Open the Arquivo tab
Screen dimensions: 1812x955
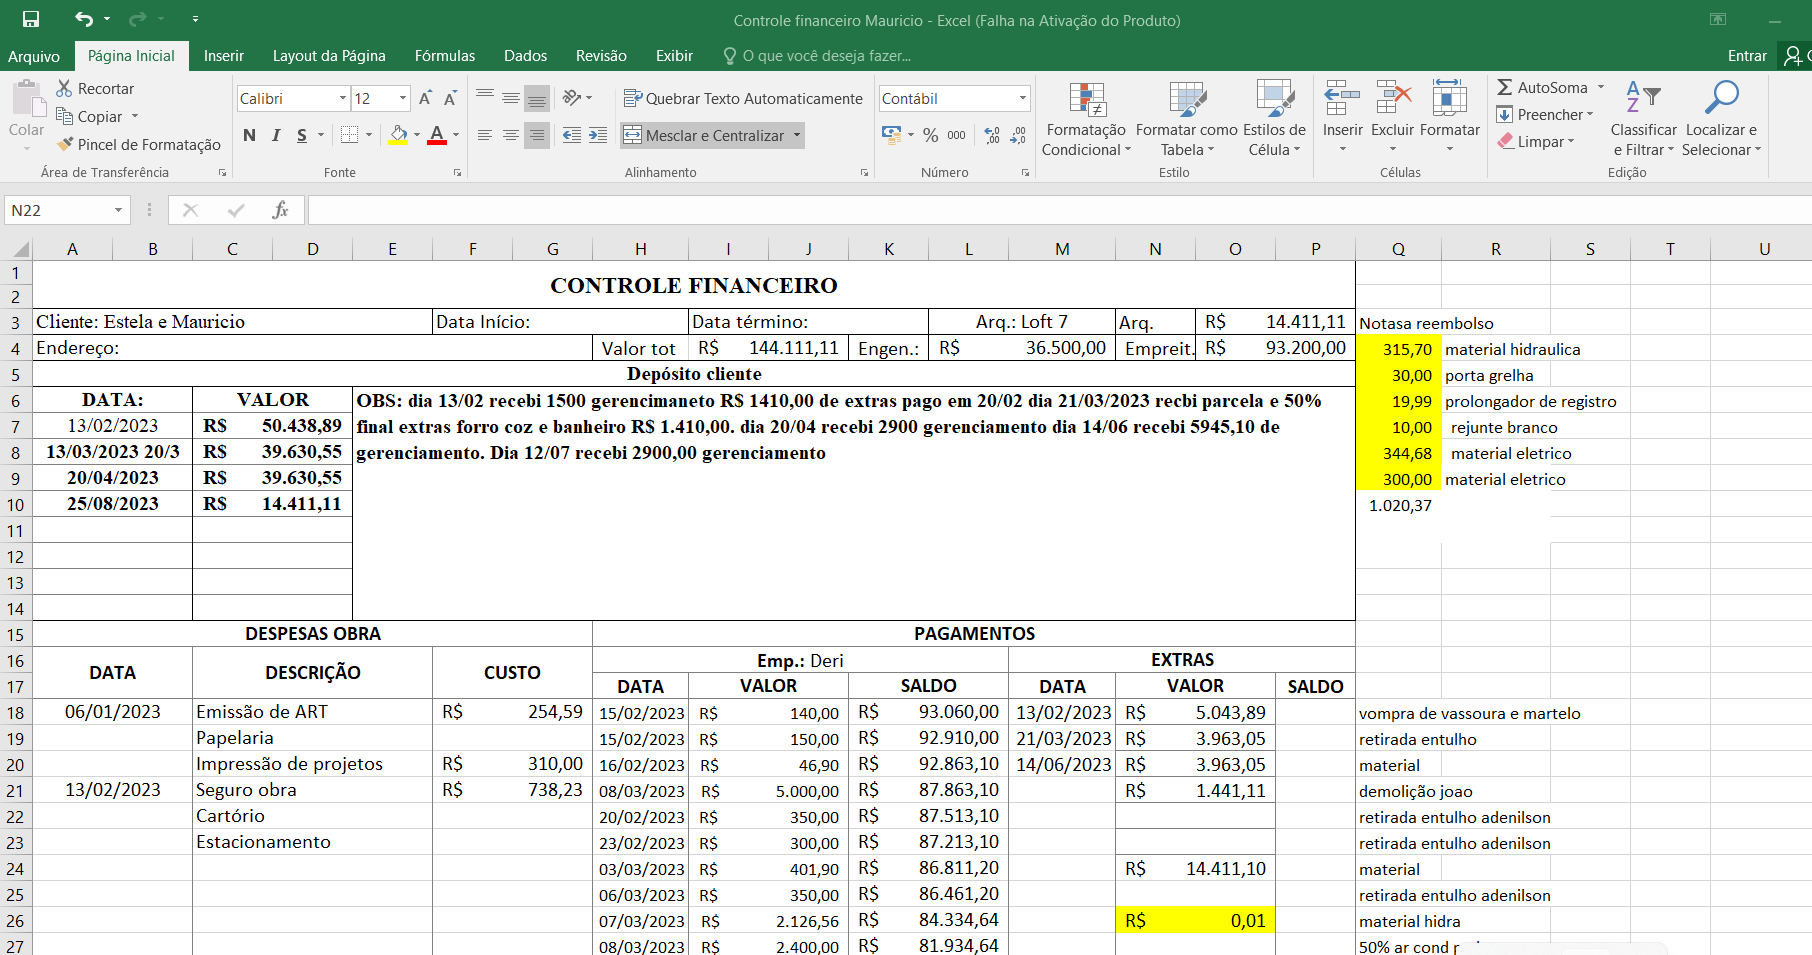(34, 56)
